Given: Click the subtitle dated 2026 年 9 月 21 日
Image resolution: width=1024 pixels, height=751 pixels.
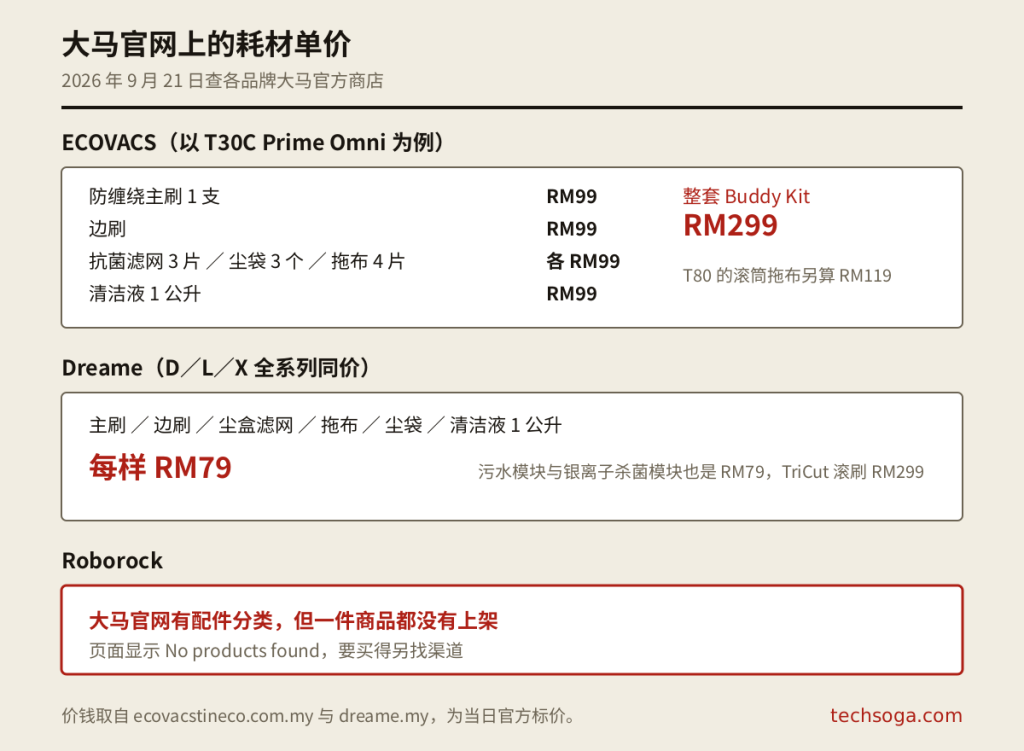Looking at the screenshot, I should click(222, 80).
